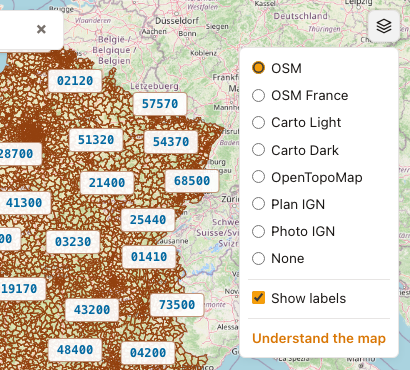The height and width of the screenshot is (370, 410).
Task: Close the search panel with the X
Action: (x=41, y=29)
